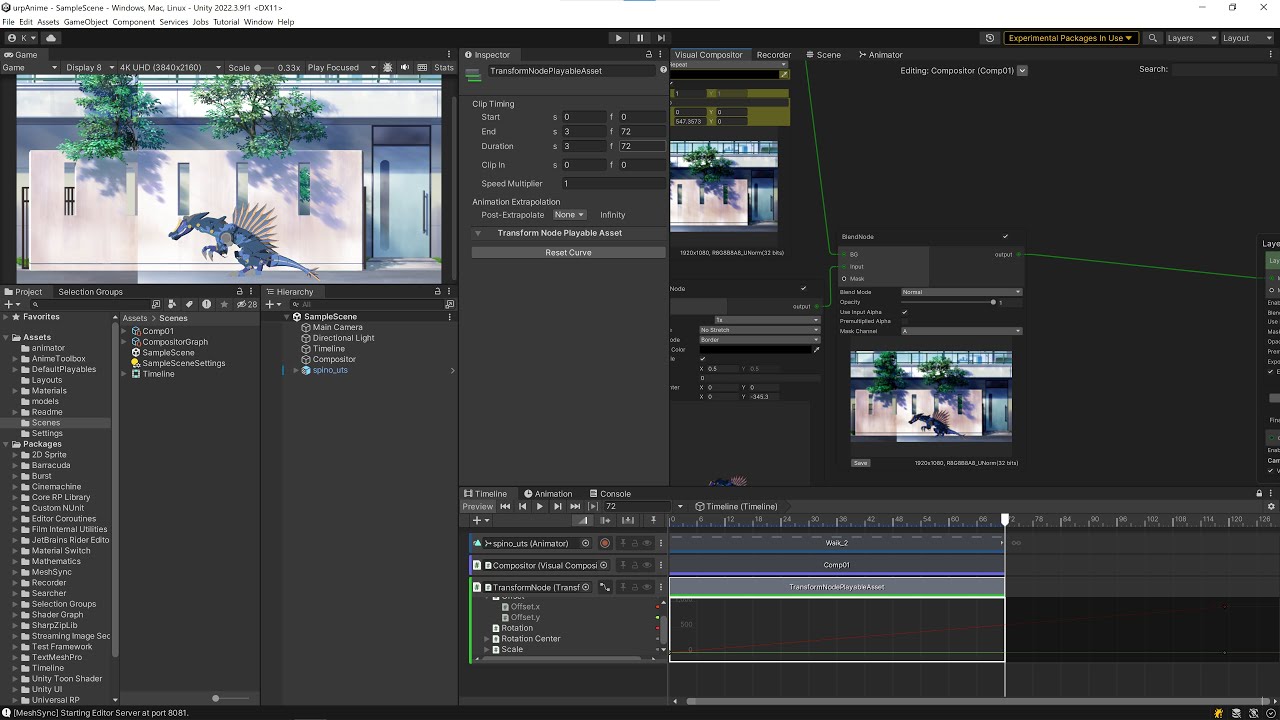
Task: Switch to the Recorder tab
Action: pyautogui.click(x=774, y=55)
